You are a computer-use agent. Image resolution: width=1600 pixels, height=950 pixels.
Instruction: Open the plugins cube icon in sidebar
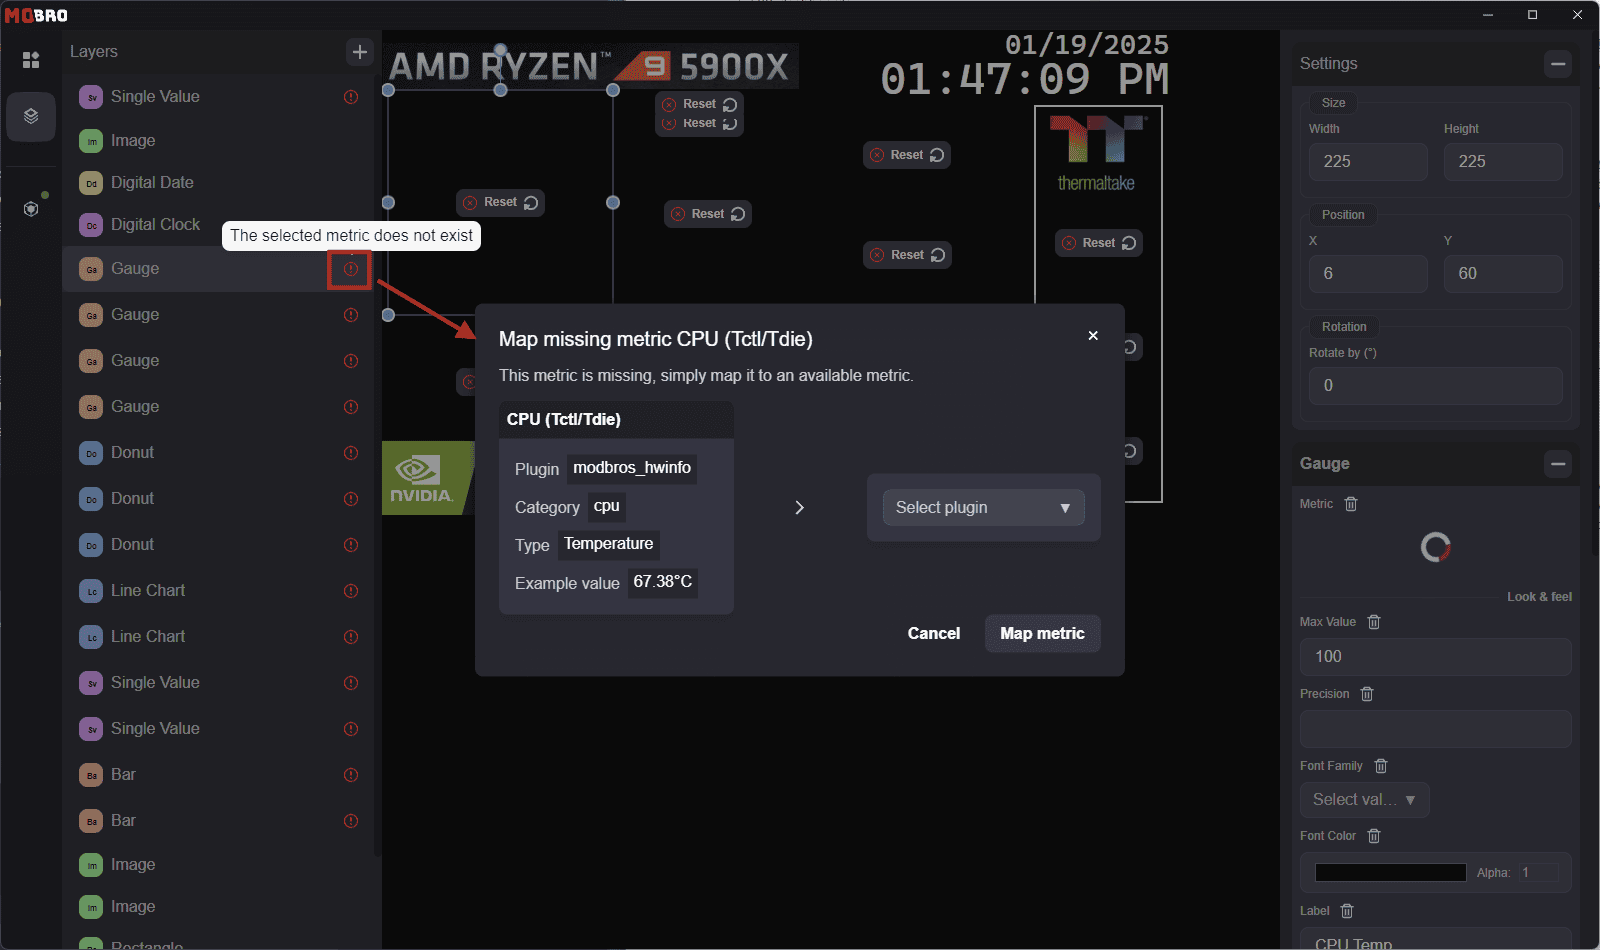point(31,209)
